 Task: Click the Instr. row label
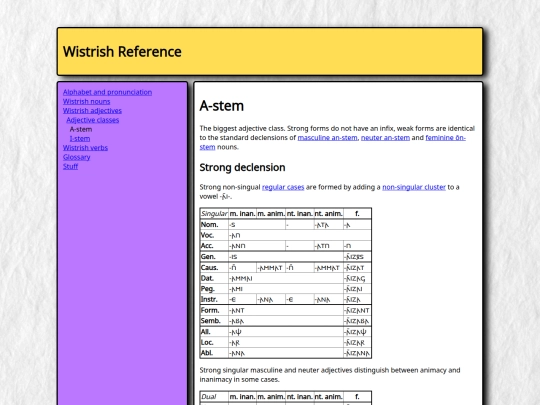point(214,300)
